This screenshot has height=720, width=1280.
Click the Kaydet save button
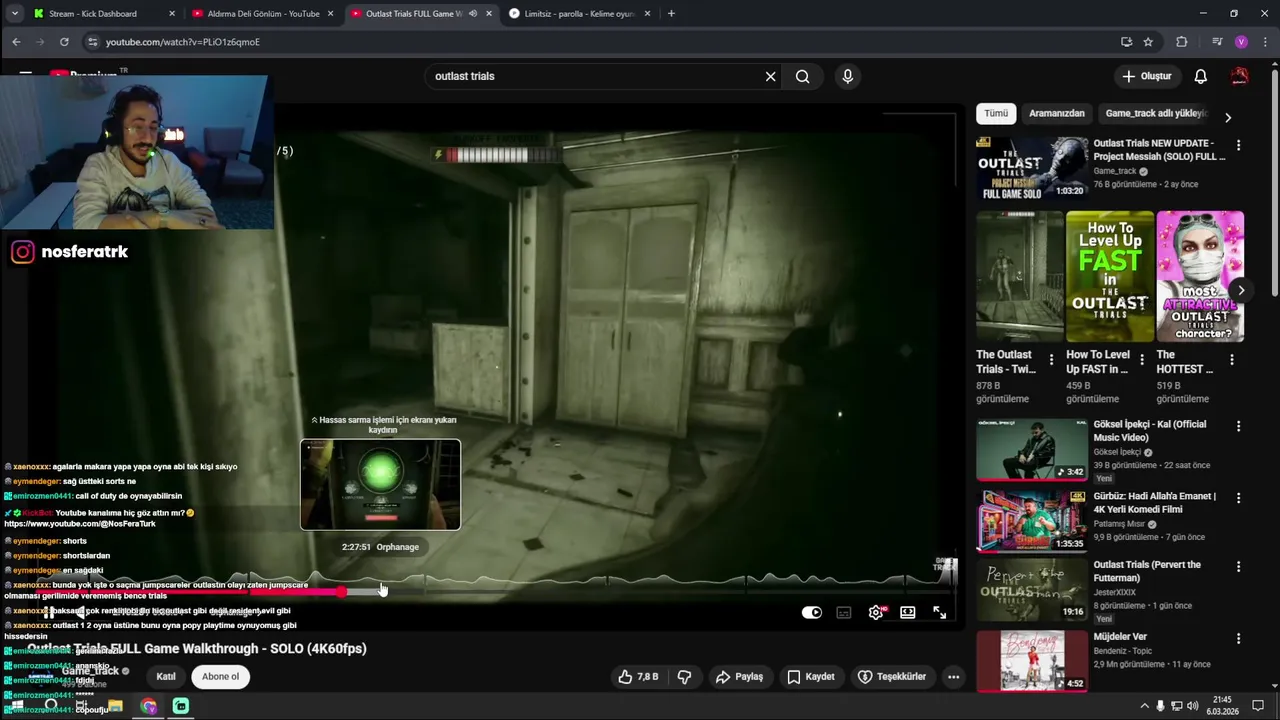point(811,677)
